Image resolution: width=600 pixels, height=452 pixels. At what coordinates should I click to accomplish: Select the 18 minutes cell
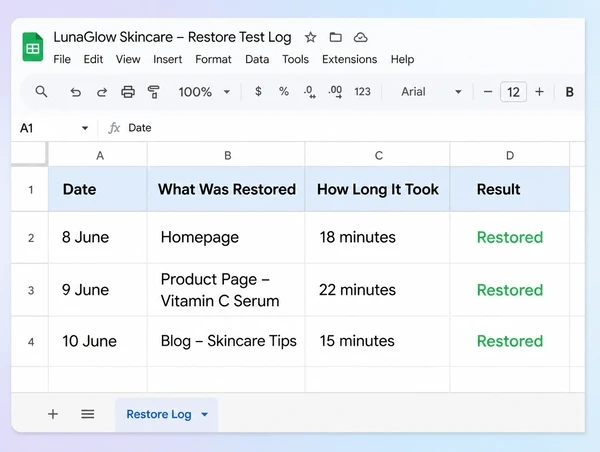click(377, 237)
